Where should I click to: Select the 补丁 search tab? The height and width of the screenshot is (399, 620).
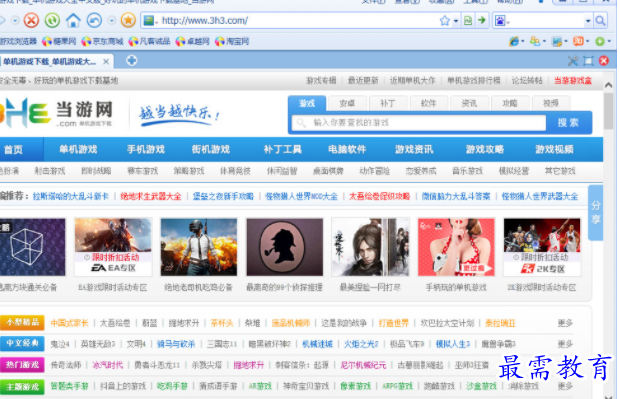click(x=388, y=103)
